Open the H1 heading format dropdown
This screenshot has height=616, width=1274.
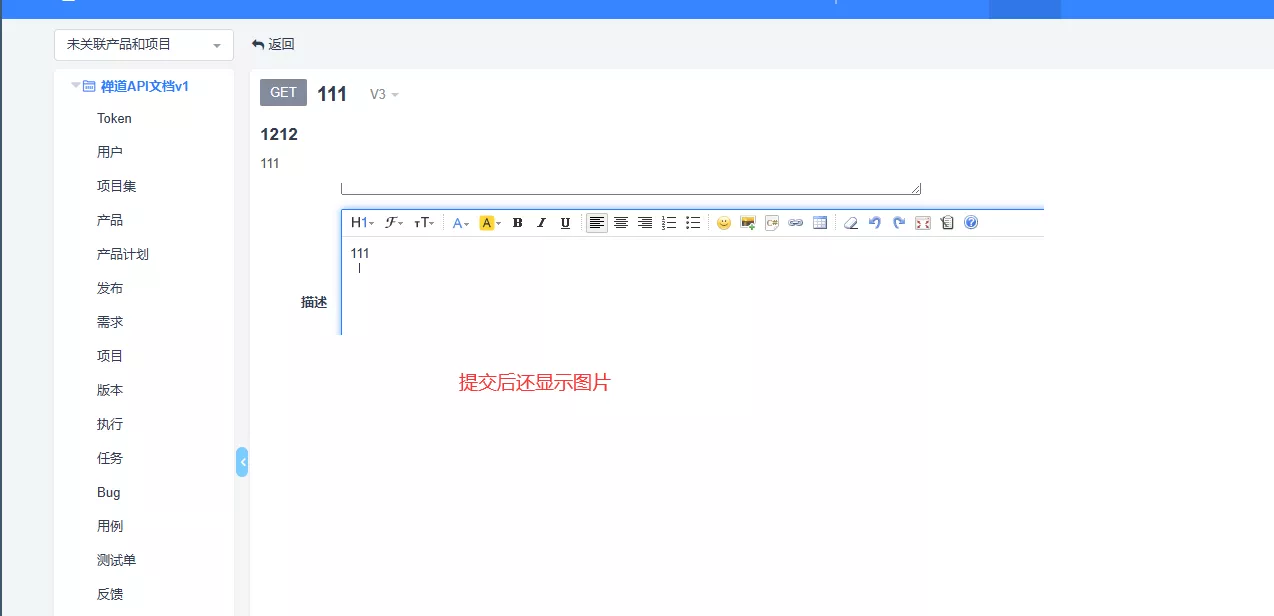tap(362, 223)
